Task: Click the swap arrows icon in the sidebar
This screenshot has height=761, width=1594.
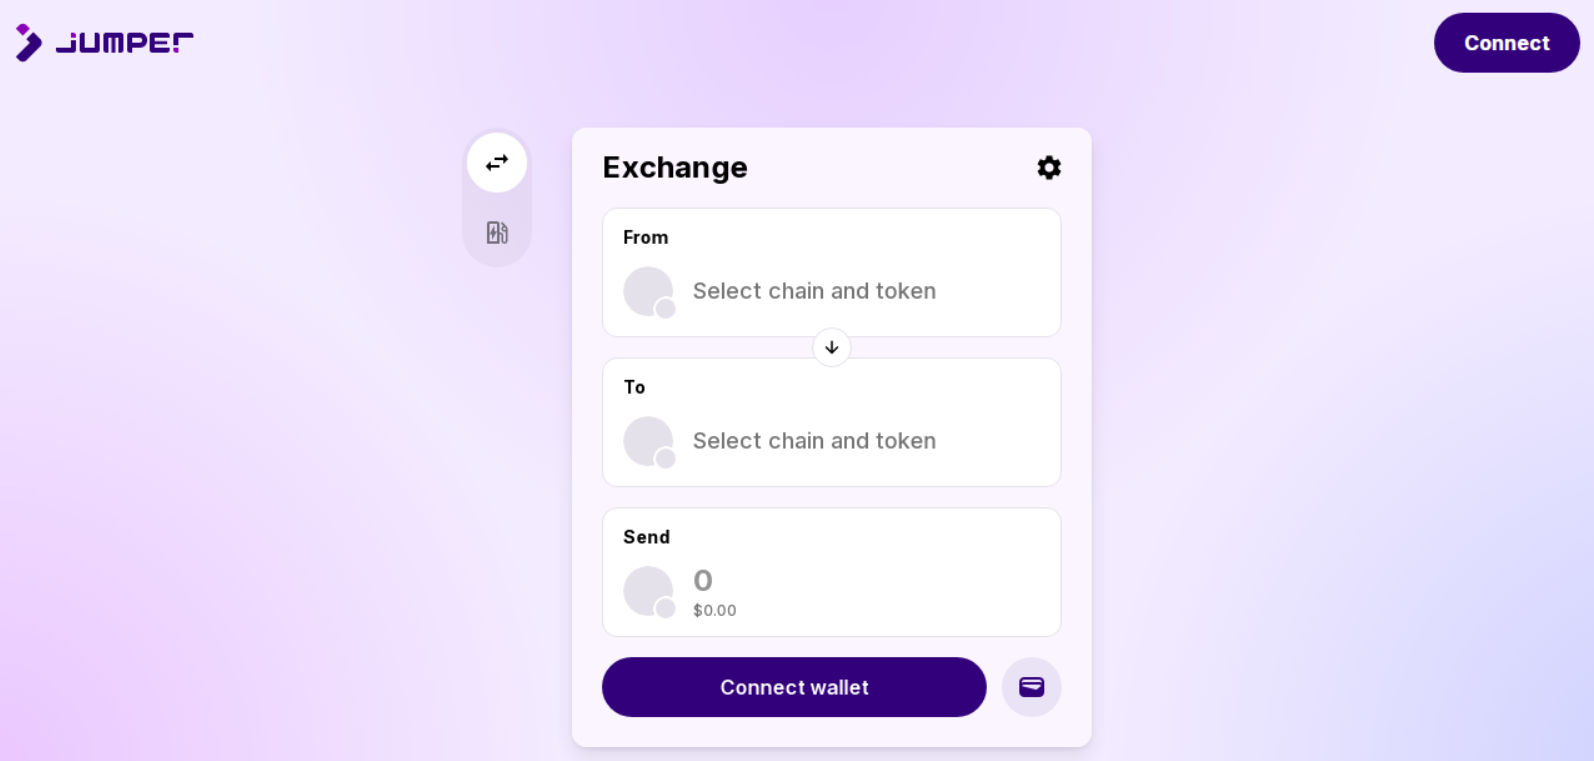Action: pos(496,162)
